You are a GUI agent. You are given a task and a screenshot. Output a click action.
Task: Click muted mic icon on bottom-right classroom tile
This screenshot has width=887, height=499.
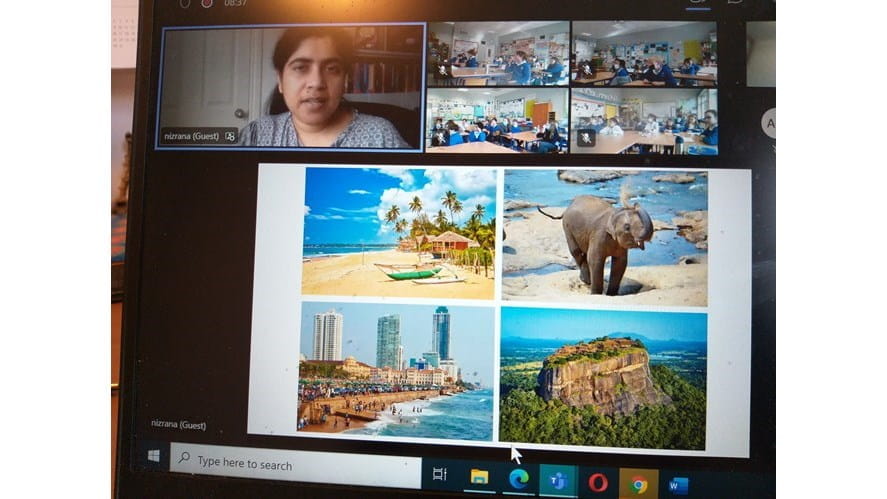[x=586, y=138]
